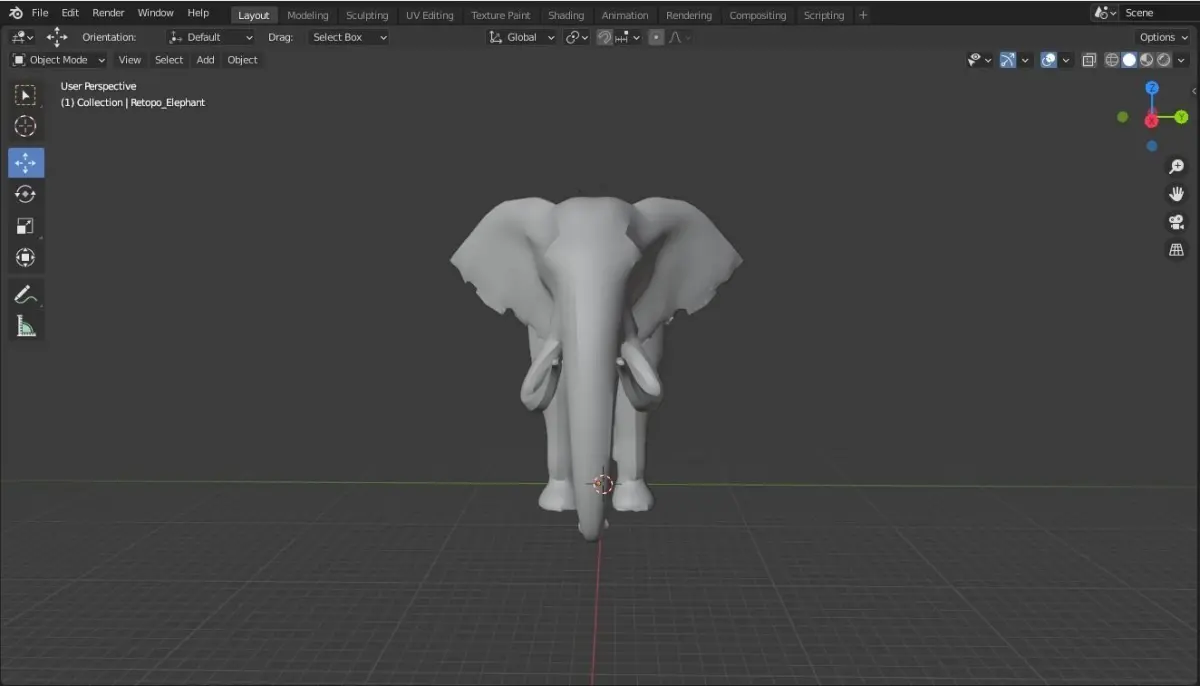Select the Annotate tool
This screenshot has width=1200, height=686.
pos(26,295)
